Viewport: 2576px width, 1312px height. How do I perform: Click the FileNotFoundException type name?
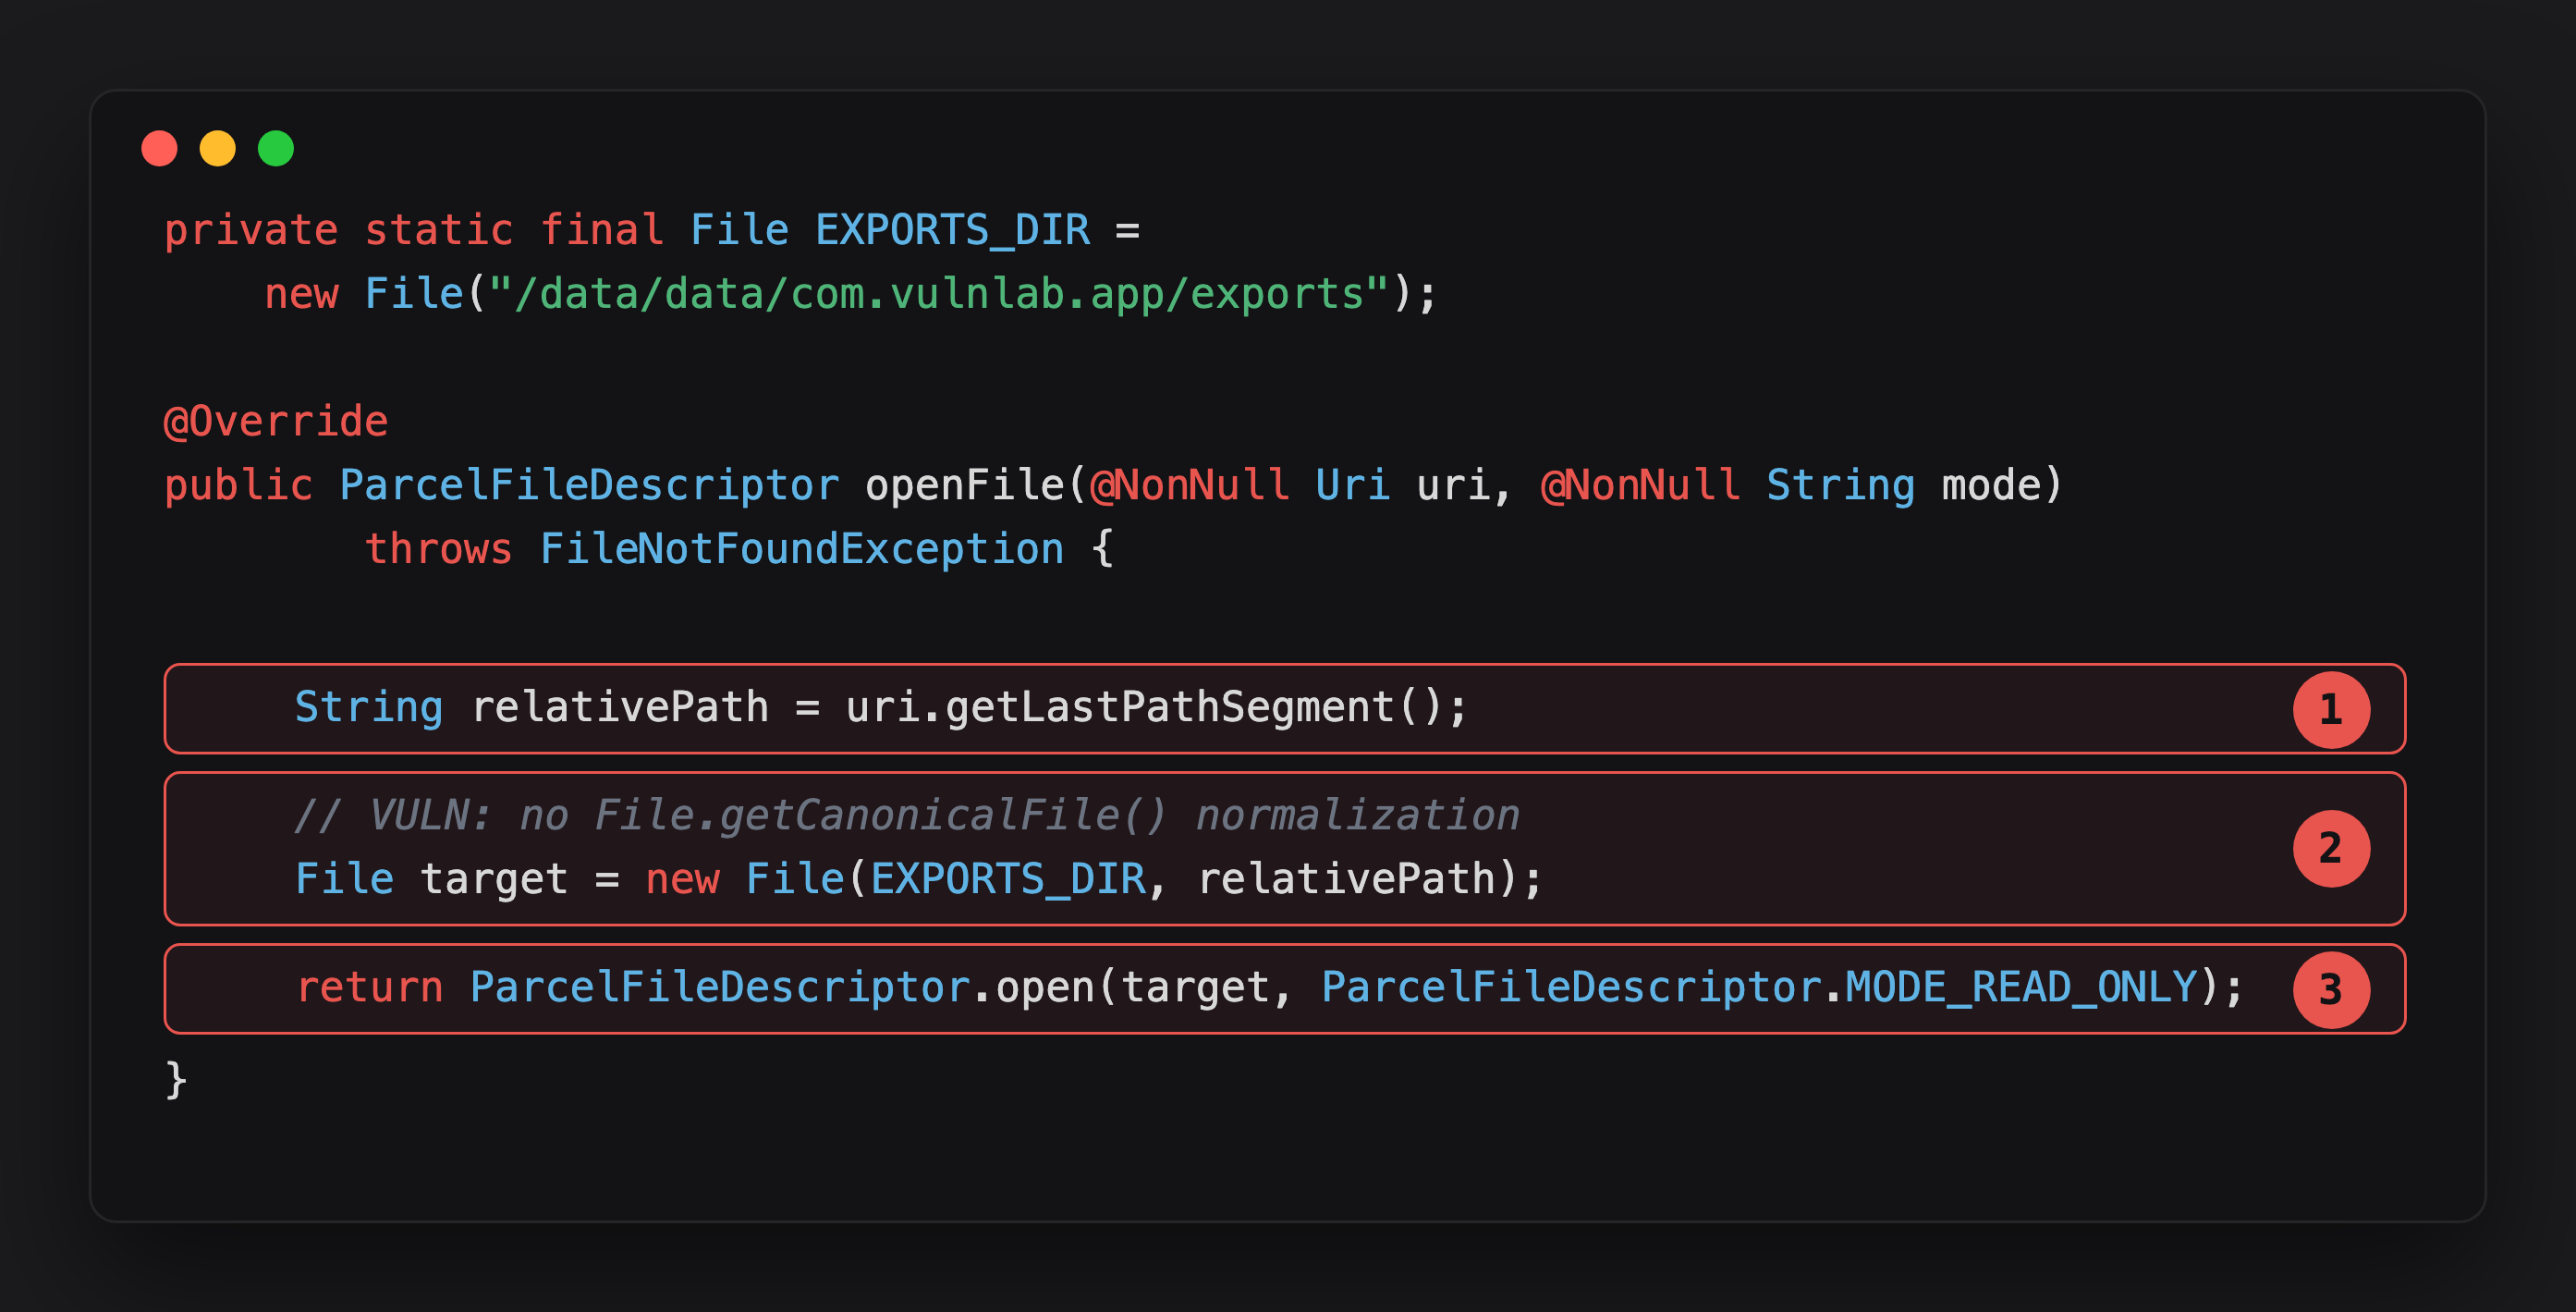(x=802, y=549)
